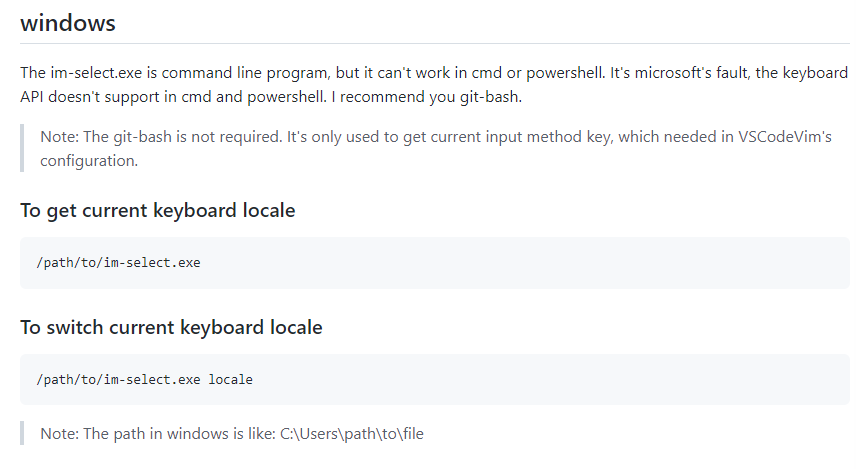This screenshot has height=469, width=856.
Task: Click "To get current keyboard locale" heading
Action: (157, 210)
